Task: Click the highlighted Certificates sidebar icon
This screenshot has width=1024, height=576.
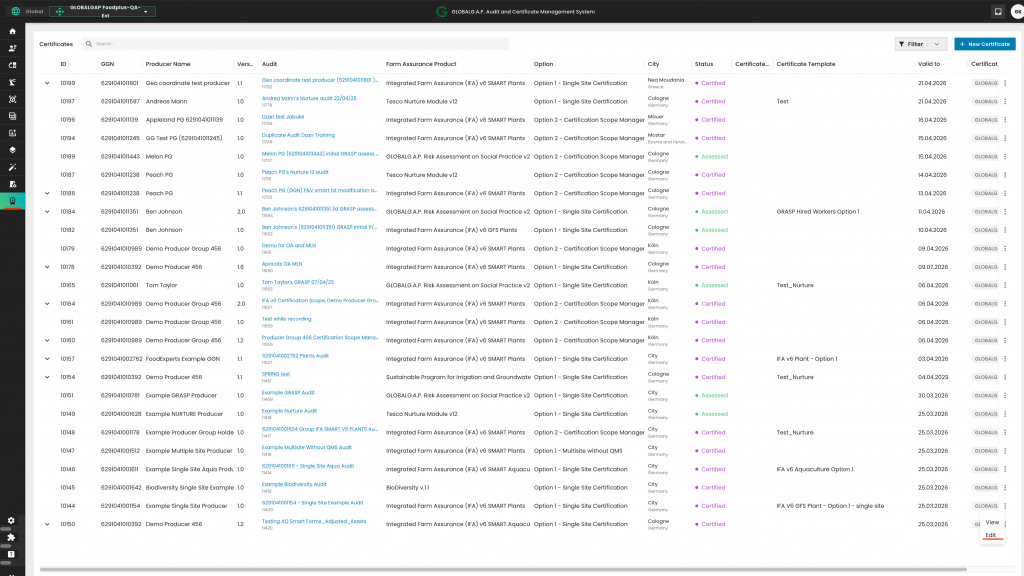Action: pyautogui.click(x=12, y=201)
